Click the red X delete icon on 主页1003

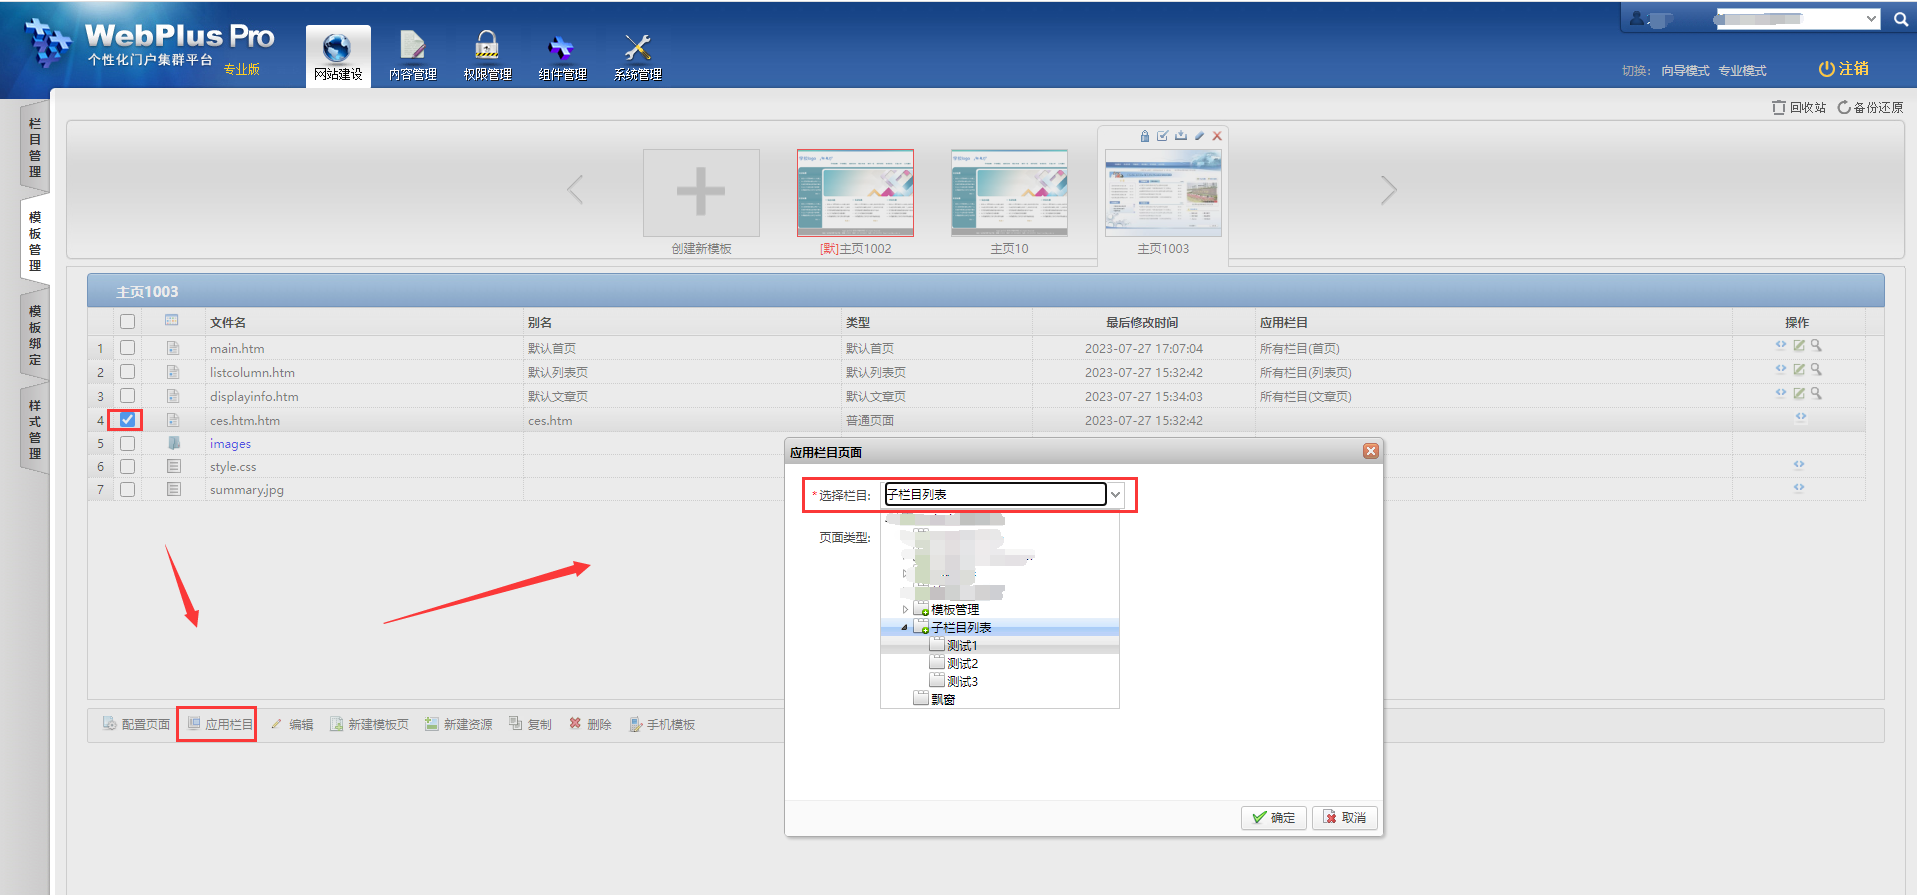click(x=1217, y=136)
